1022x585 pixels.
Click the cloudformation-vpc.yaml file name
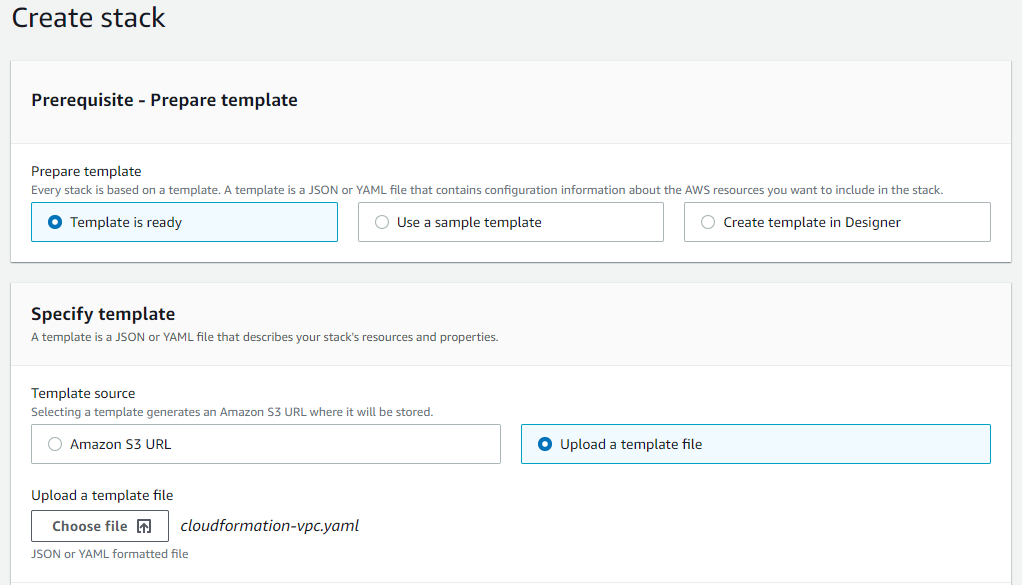tap(269, 526)
